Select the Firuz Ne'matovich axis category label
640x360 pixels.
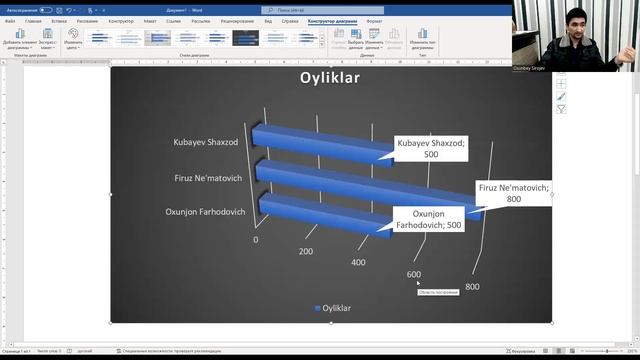208,178
